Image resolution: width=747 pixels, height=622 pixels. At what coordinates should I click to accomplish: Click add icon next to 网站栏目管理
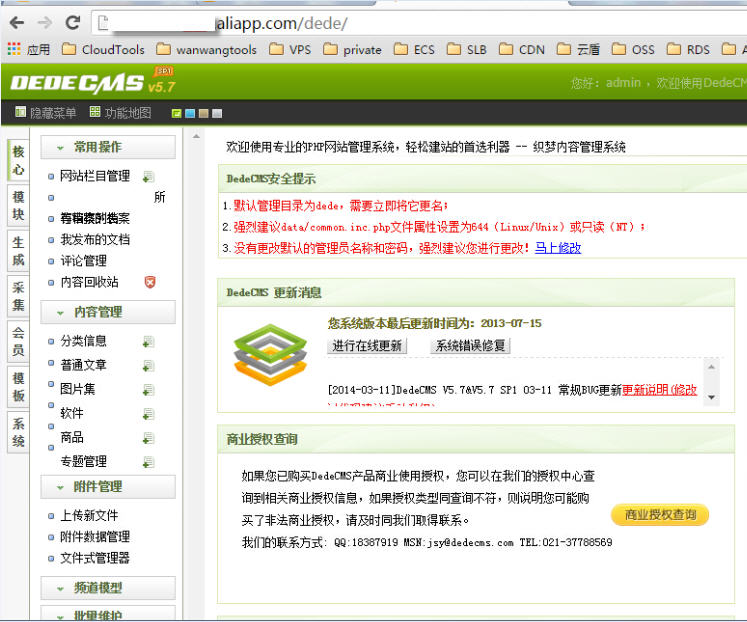pyautogui.click(x=149, y=177)
